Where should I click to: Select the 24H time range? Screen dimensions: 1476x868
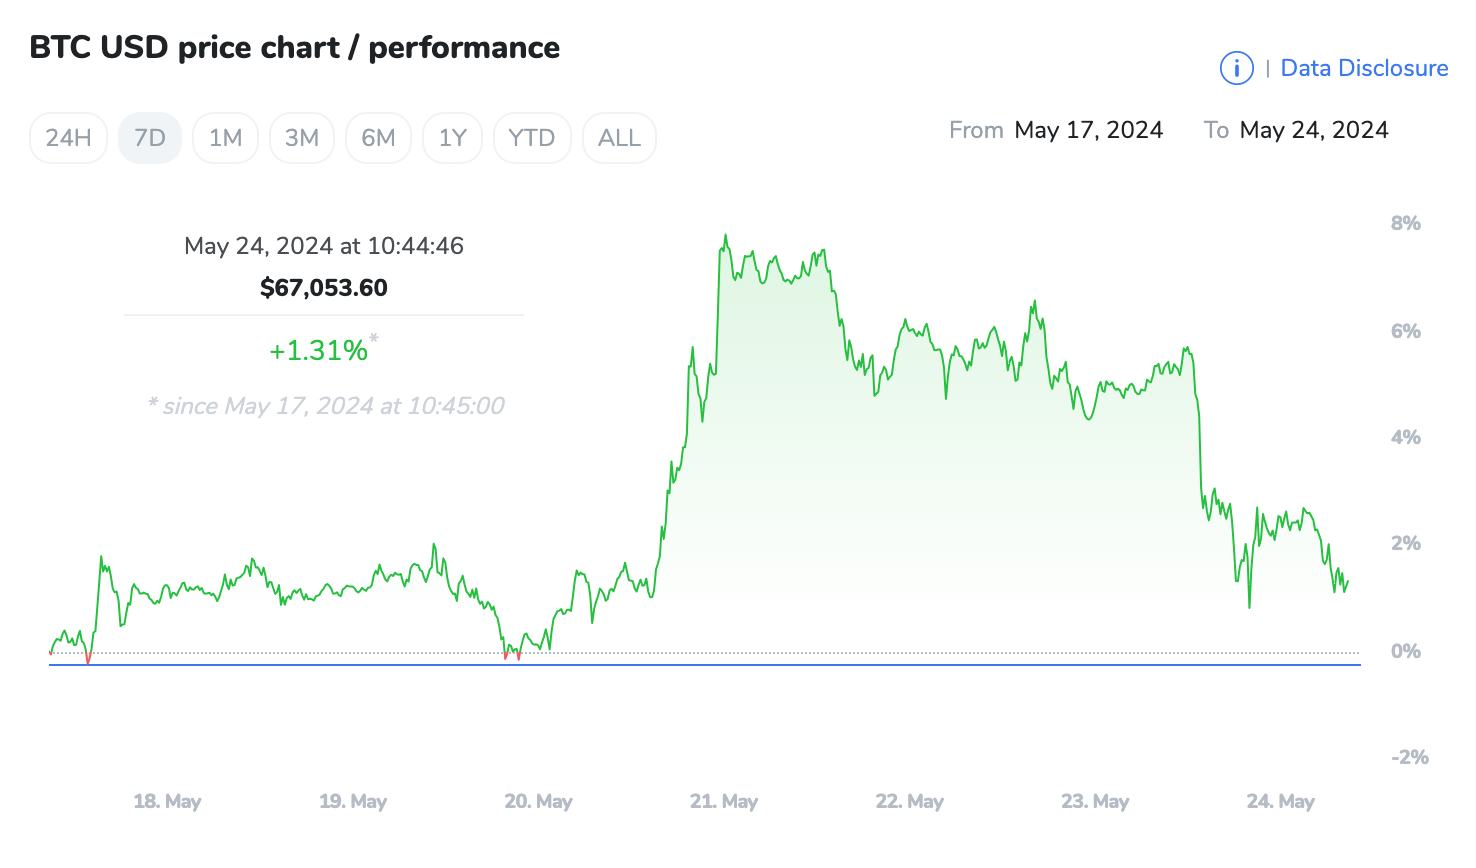pos(69,138)
